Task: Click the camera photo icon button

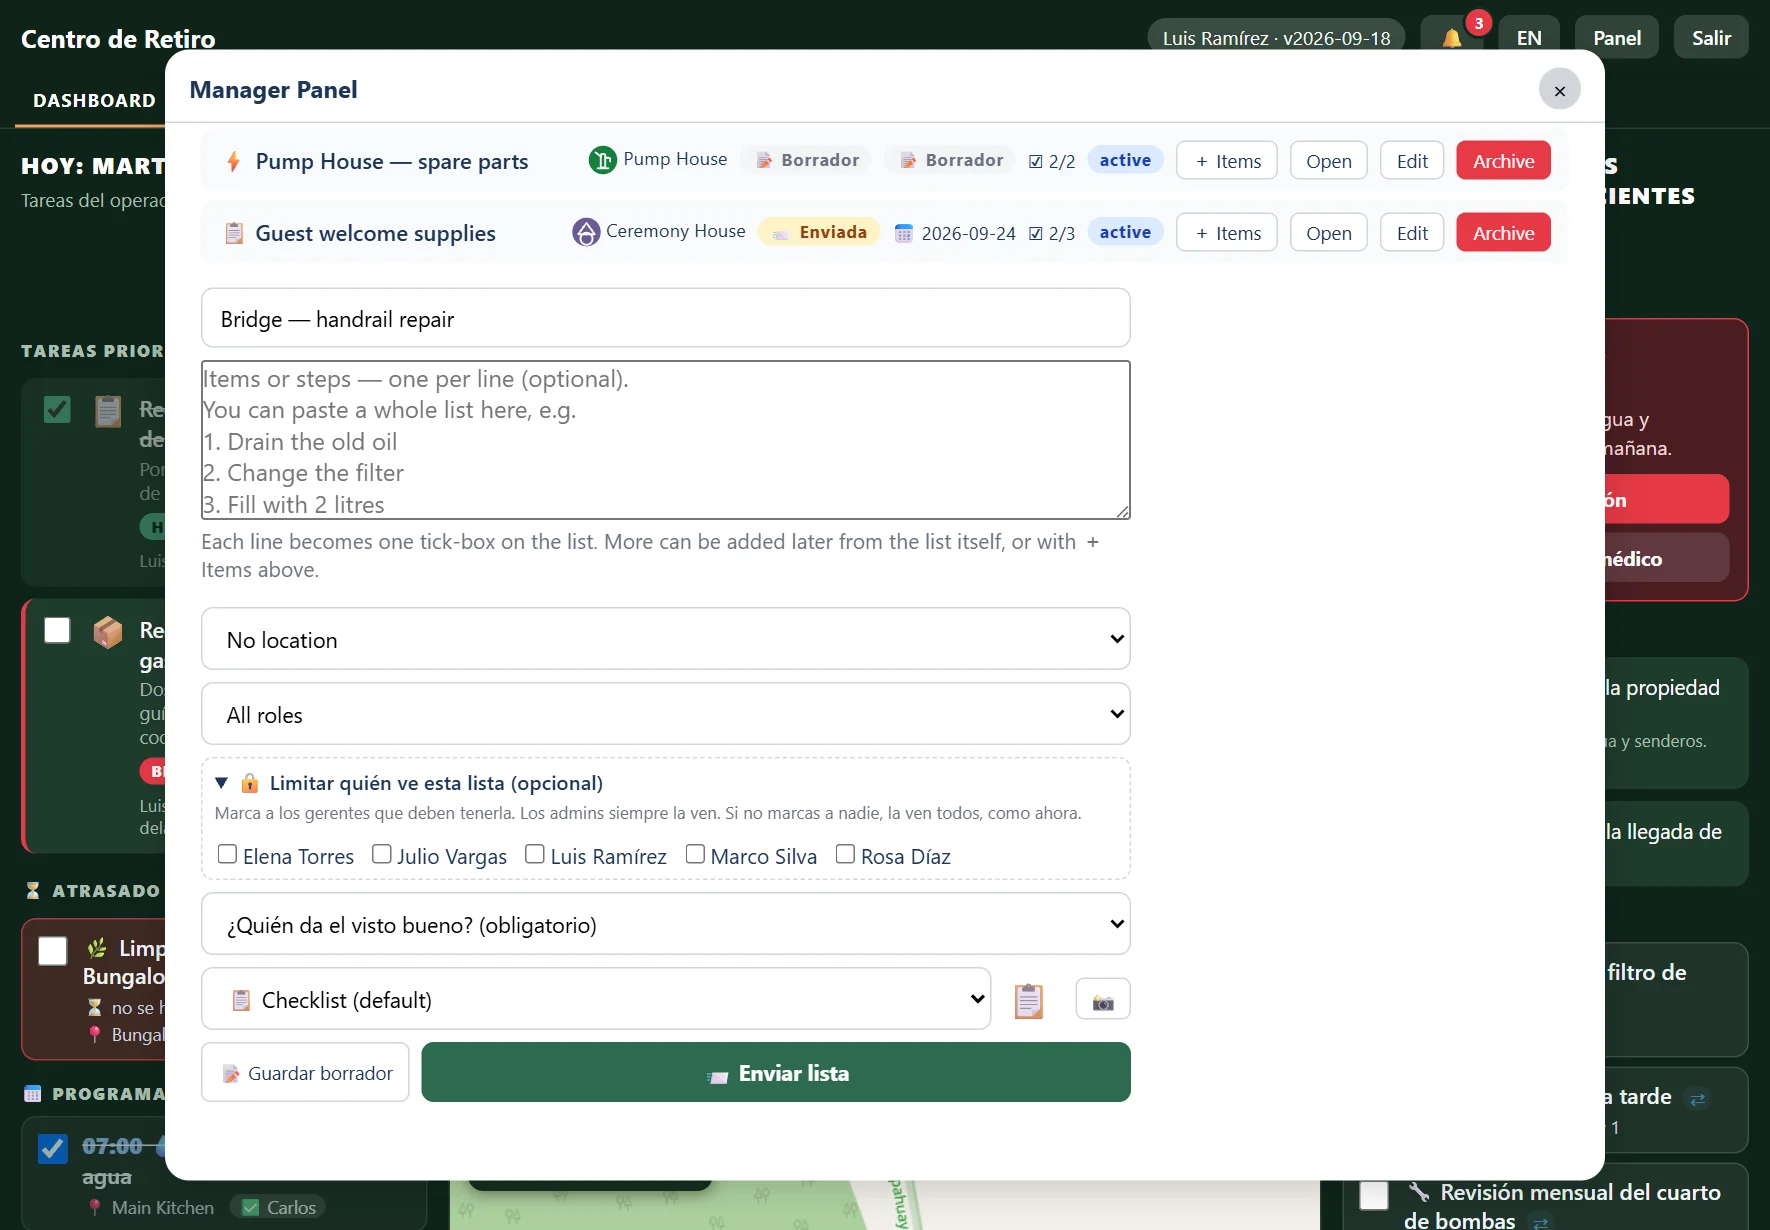Action: click(x=1103, y=999)
